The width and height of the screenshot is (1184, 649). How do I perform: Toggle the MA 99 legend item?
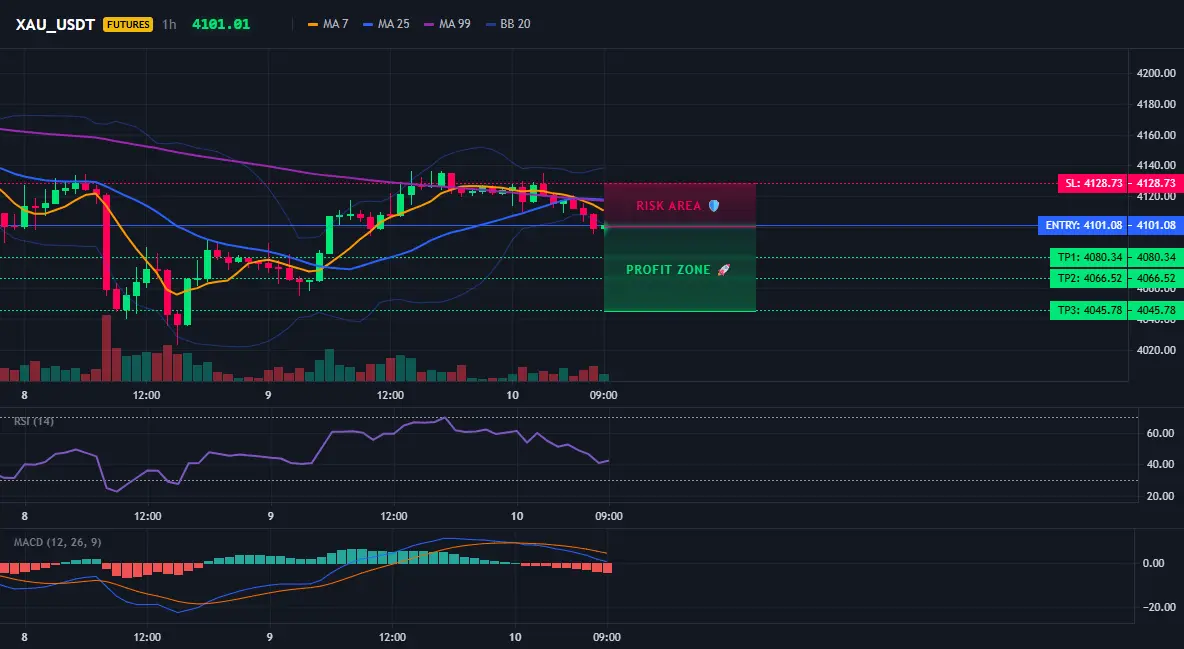[447, 24]
